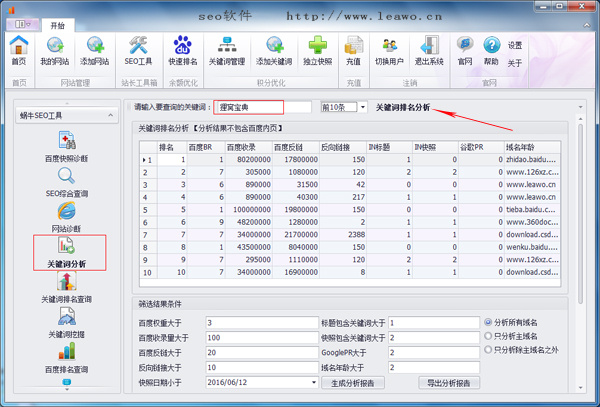This screenshot has height=407, width=600.
Task: Open 网站诊断 sidebar tool
Action: tap(67, 217)
